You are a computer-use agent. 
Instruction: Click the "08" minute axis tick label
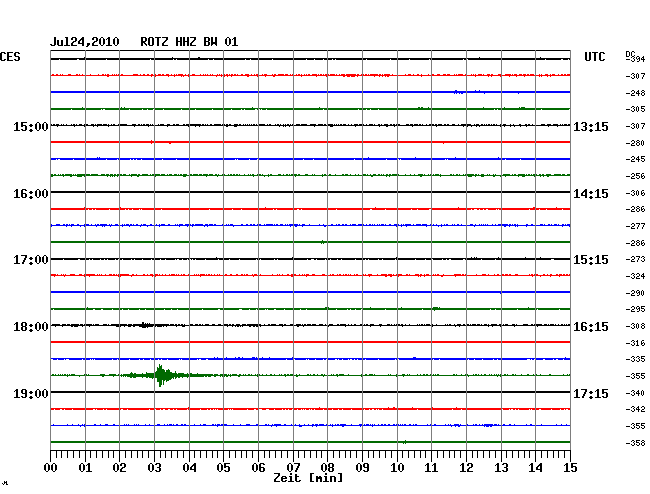327,468
